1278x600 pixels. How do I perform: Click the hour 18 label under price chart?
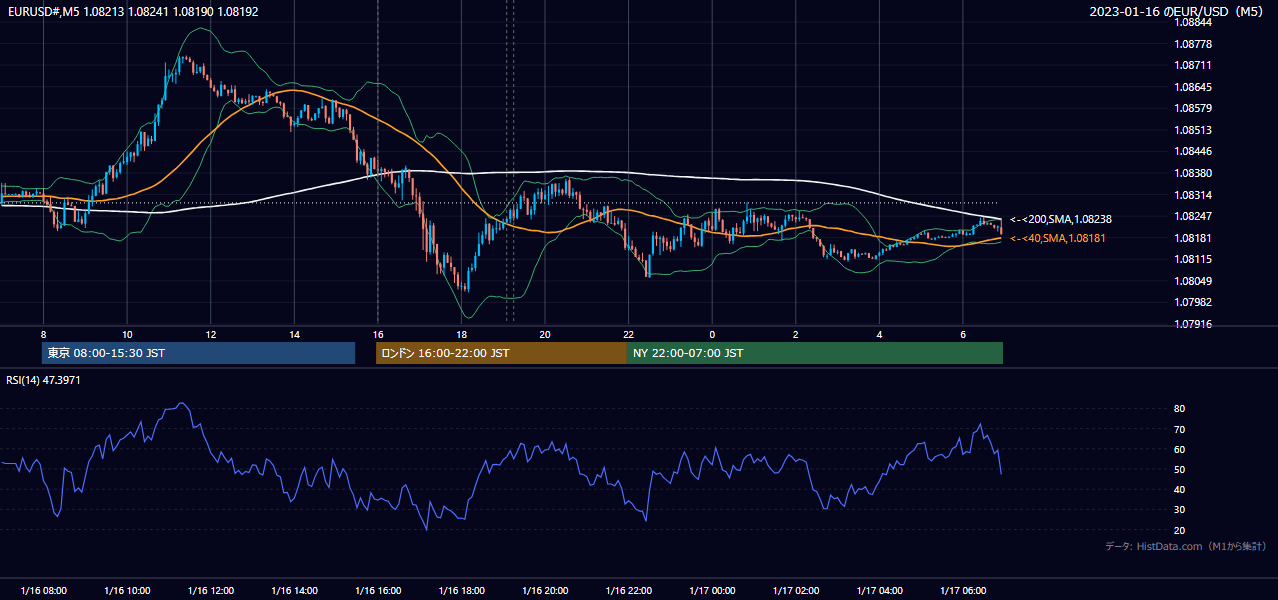(461, 334)
